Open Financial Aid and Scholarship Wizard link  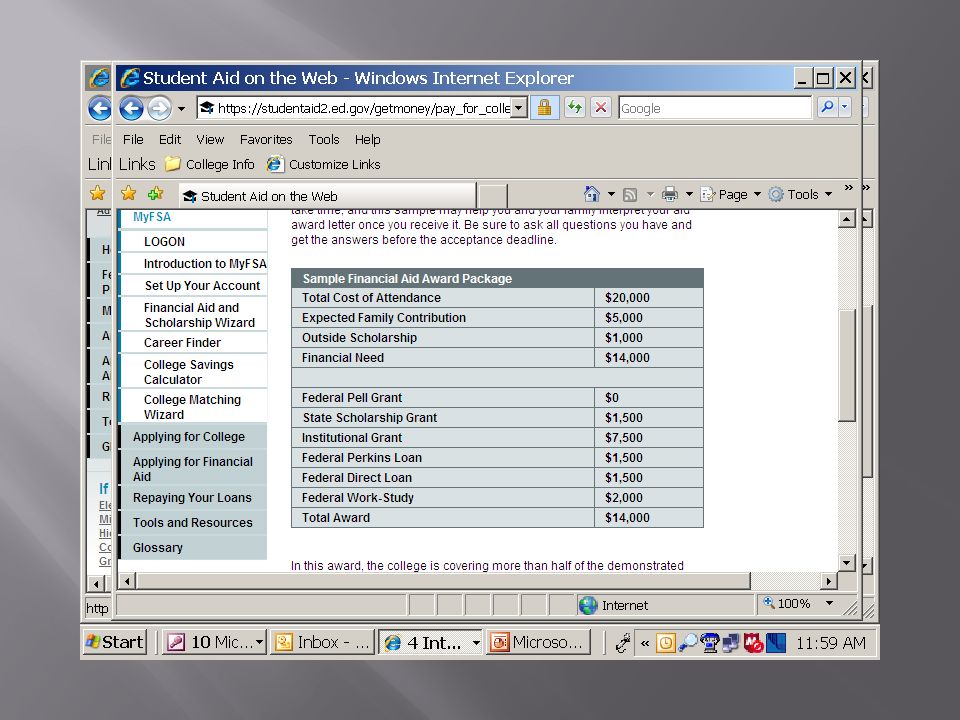point(199,315)
